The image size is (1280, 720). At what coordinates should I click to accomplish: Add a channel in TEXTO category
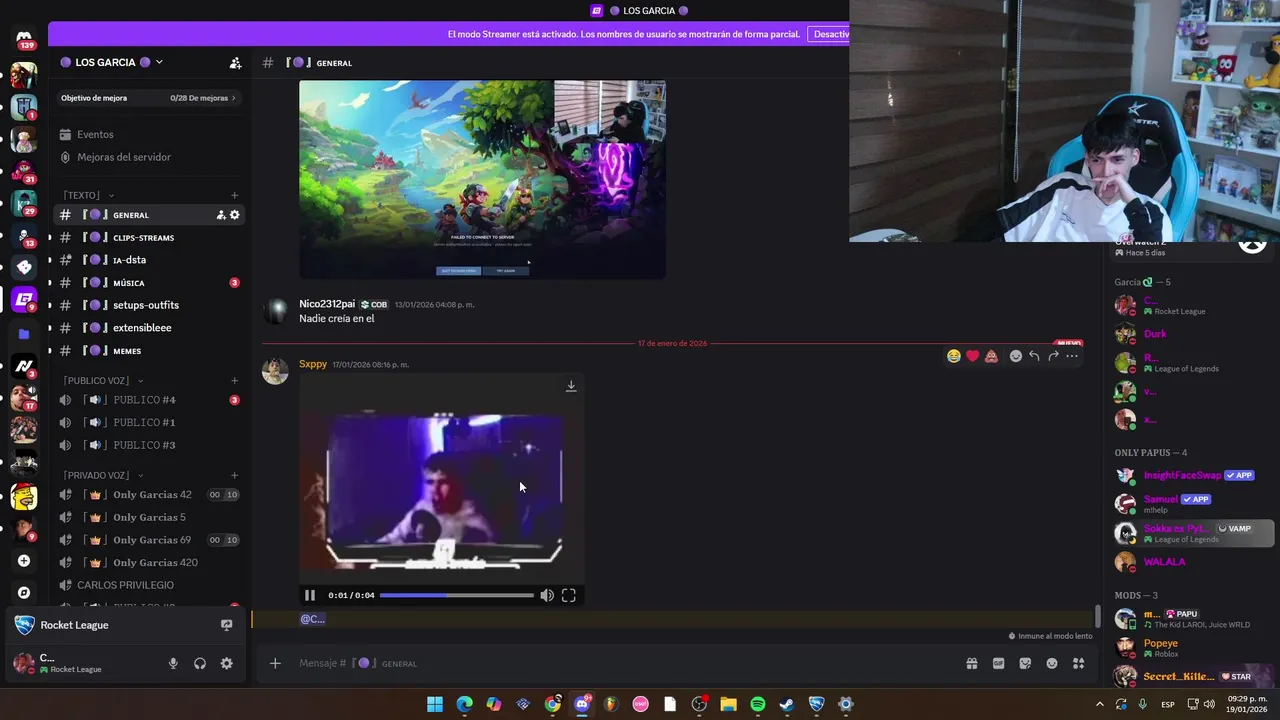pyautogui.click(x=234, y=195)
